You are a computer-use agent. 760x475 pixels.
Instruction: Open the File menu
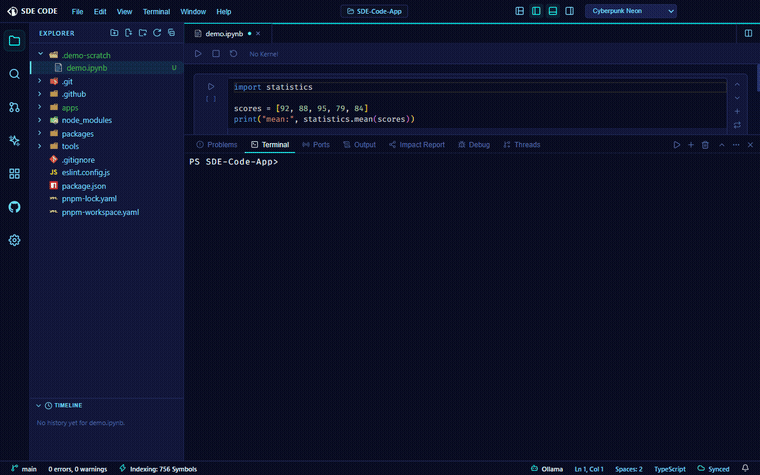[x=78, y=12]
